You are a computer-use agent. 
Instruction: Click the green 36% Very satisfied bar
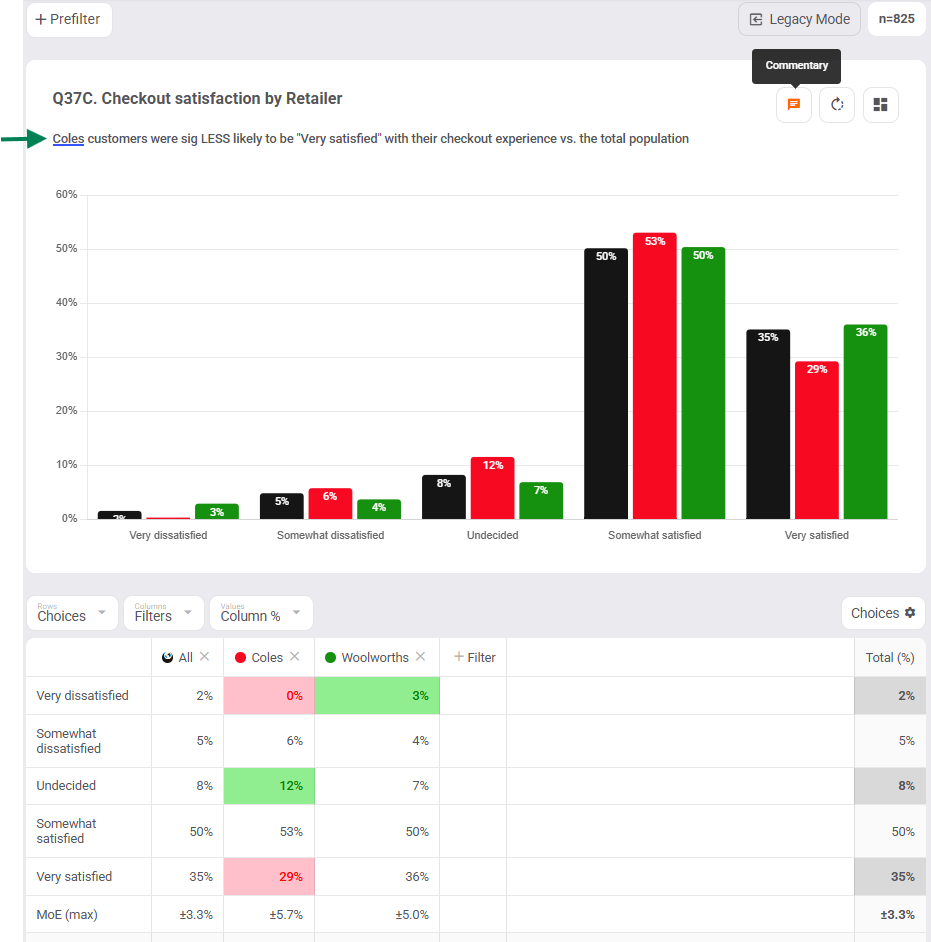click(x=866, y=422)
